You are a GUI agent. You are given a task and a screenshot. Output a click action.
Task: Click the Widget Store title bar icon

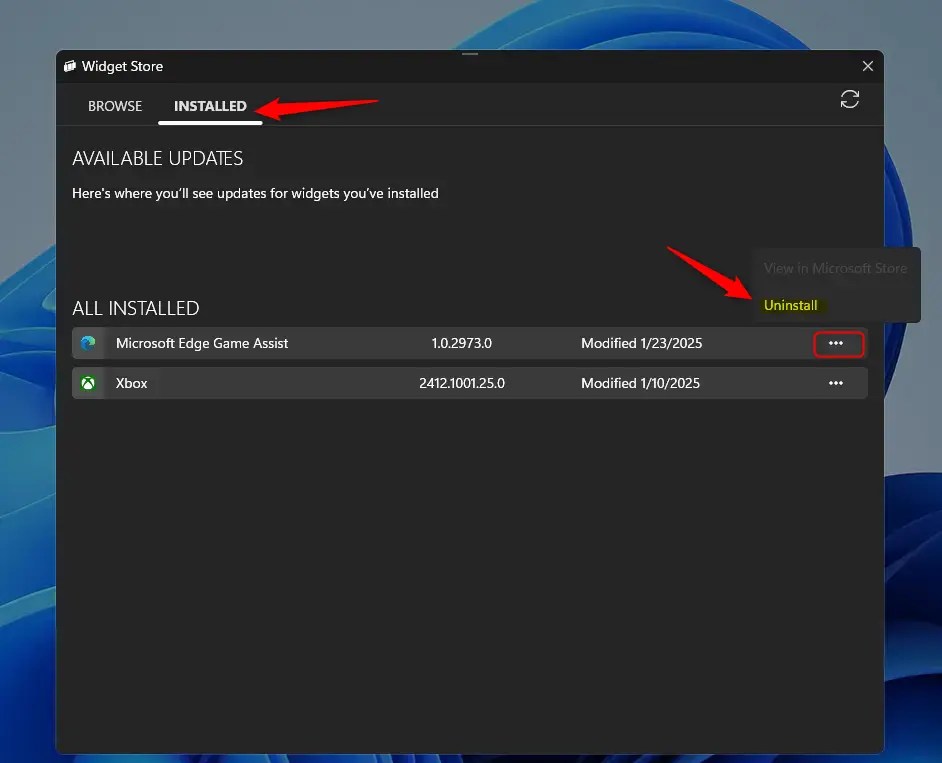pos(70,66)
